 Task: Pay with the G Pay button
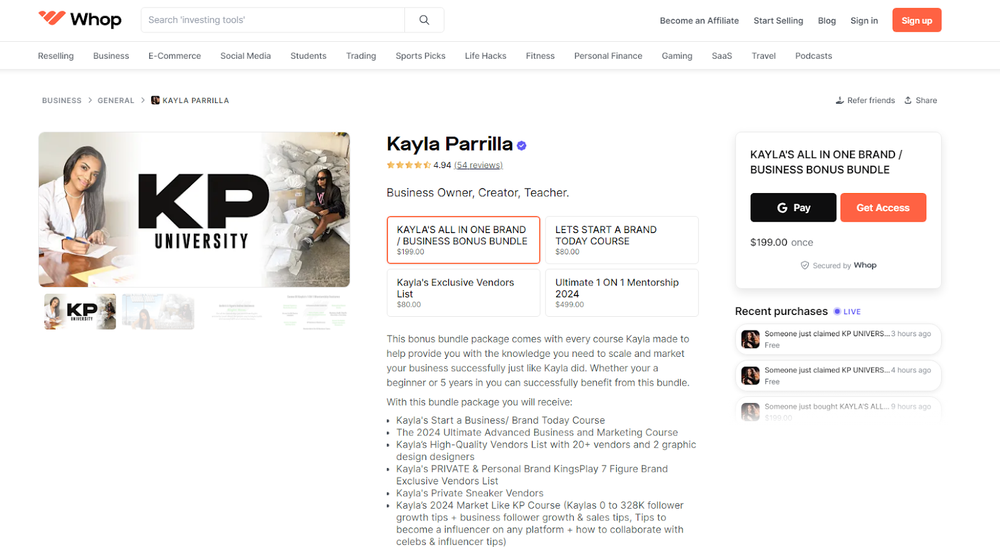pyautogui.click(x=793, y=208)
